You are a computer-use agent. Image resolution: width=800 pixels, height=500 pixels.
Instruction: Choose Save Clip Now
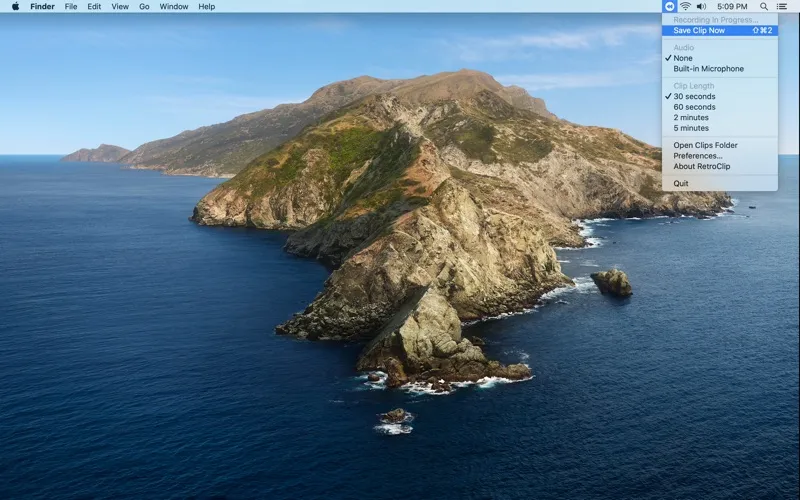pyautogui.click(x=720, y=31)
